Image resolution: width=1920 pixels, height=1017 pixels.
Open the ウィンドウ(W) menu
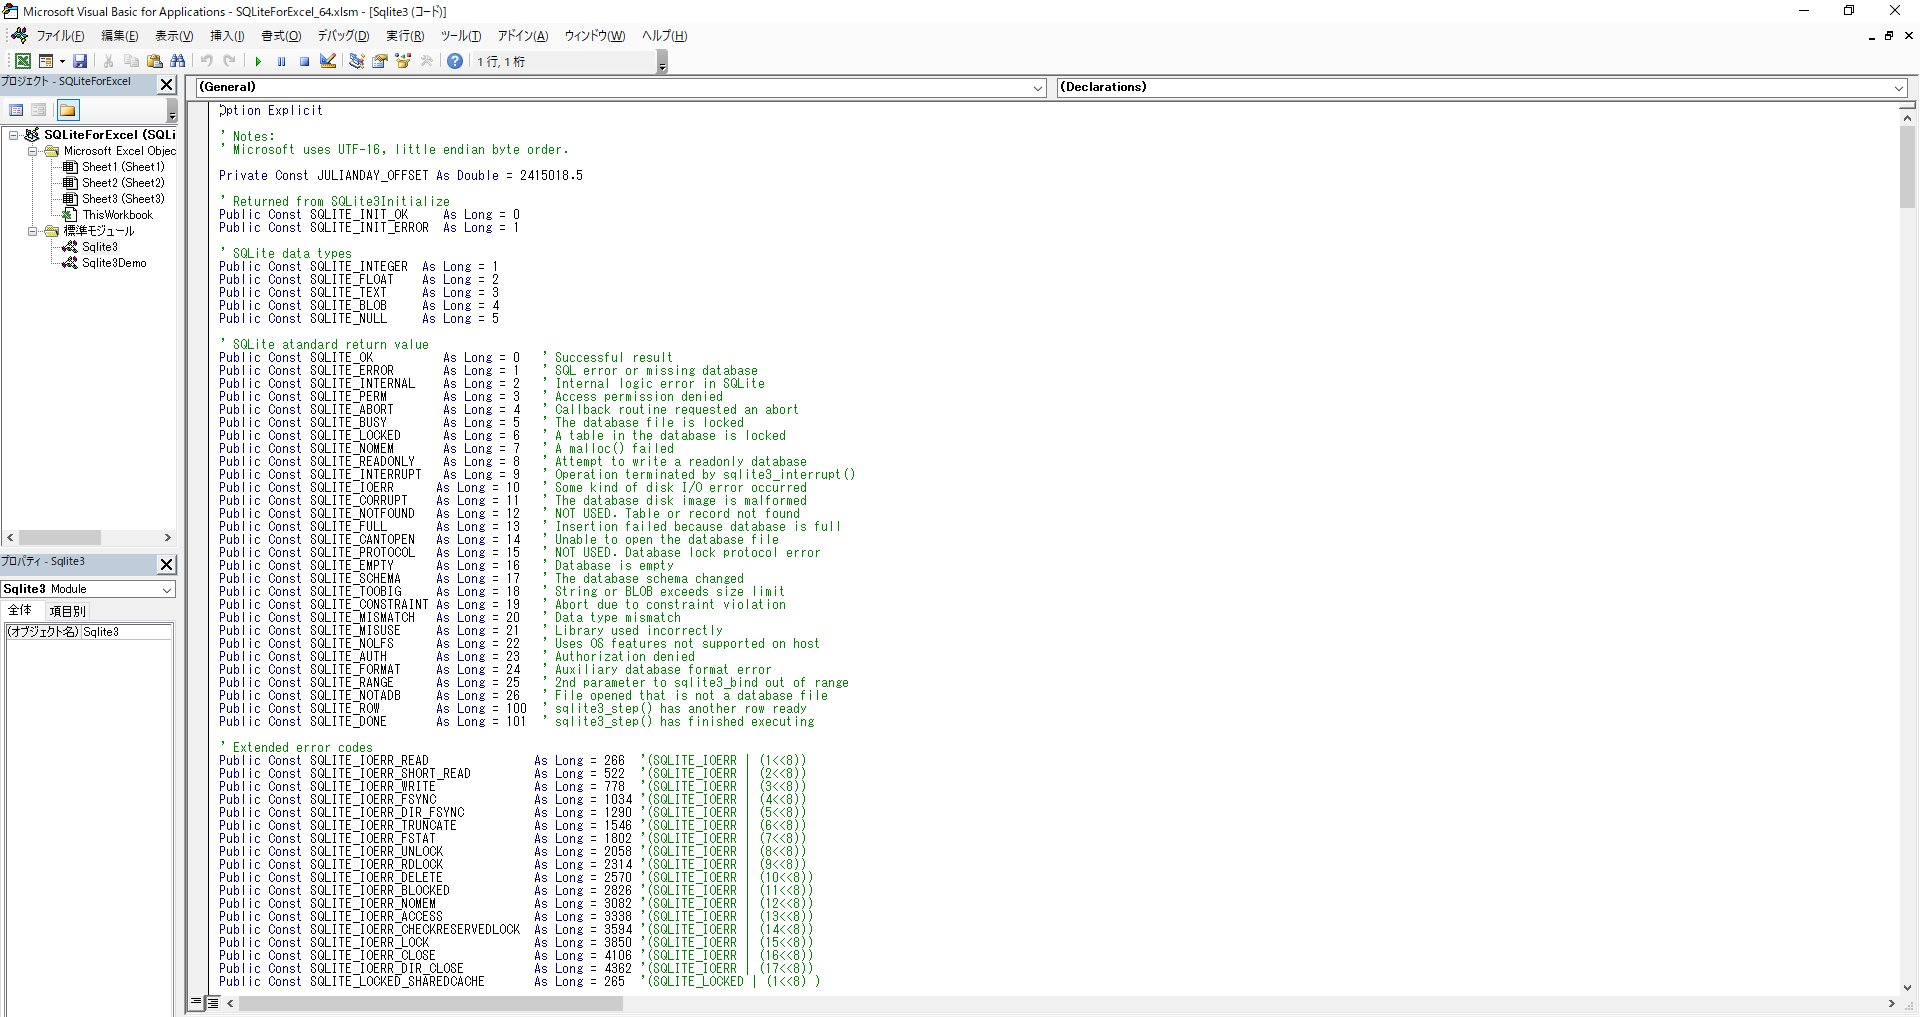click(595, 36)
